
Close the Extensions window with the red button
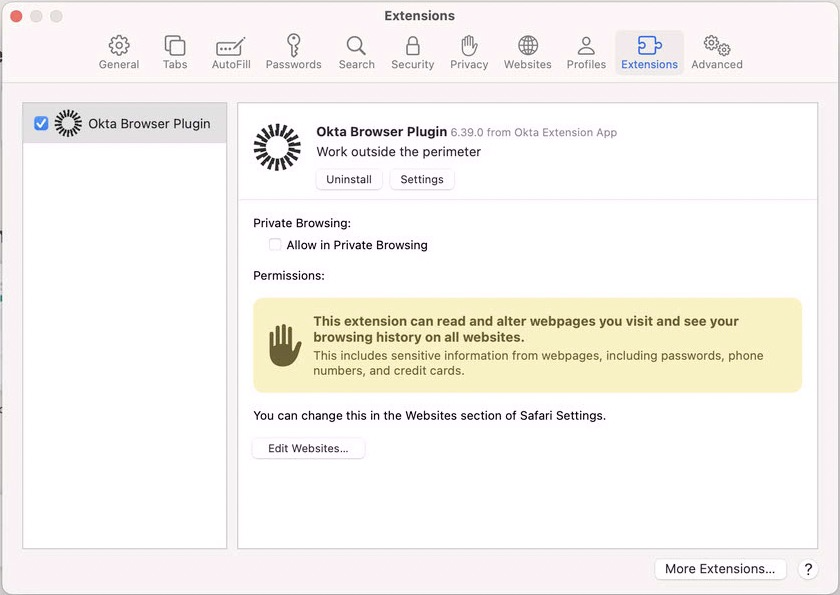(x=16, y=16)
